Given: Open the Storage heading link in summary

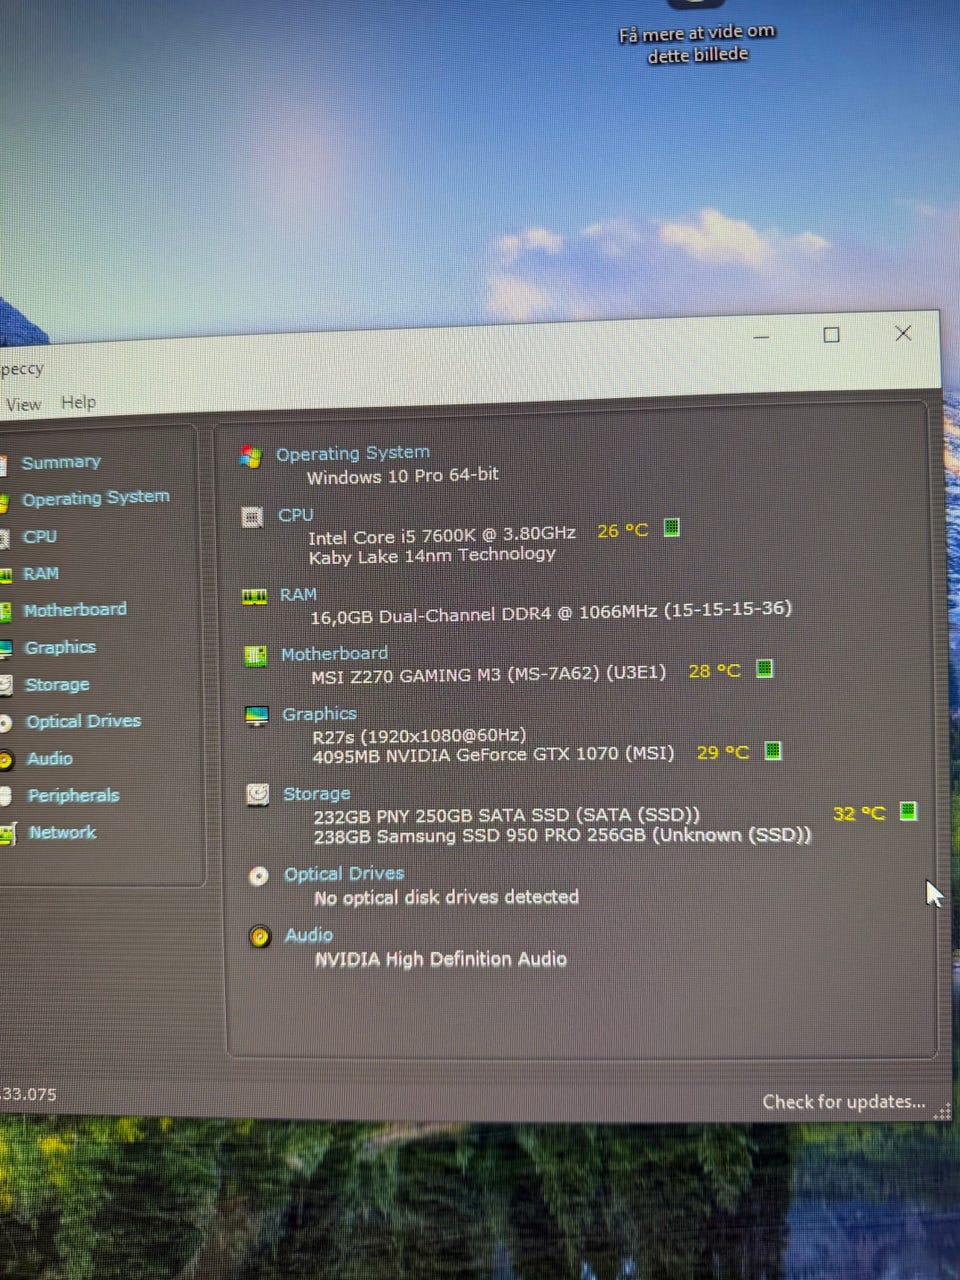Looking at the screenshot, I should [x=316, y=794].
